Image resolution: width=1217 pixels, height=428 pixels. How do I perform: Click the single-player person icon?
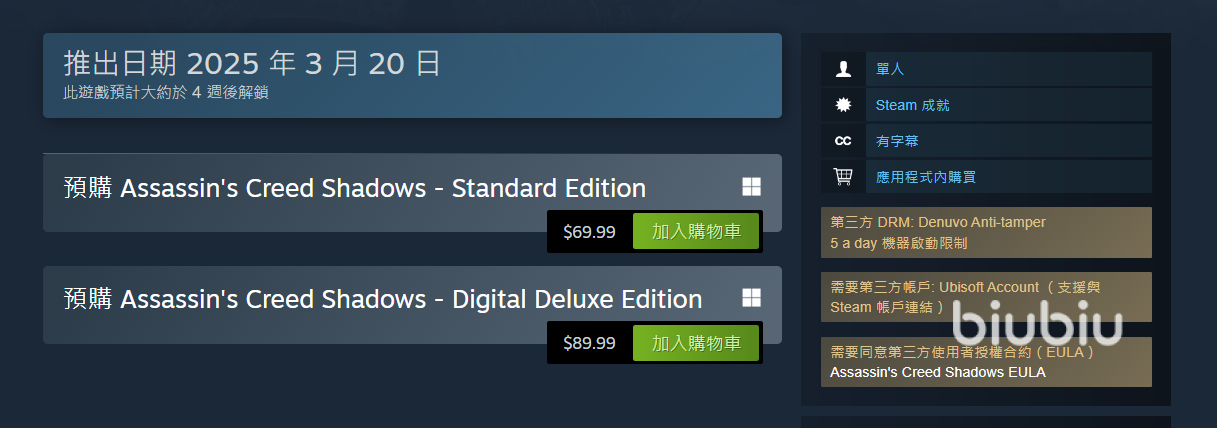[x=843, y=69]
